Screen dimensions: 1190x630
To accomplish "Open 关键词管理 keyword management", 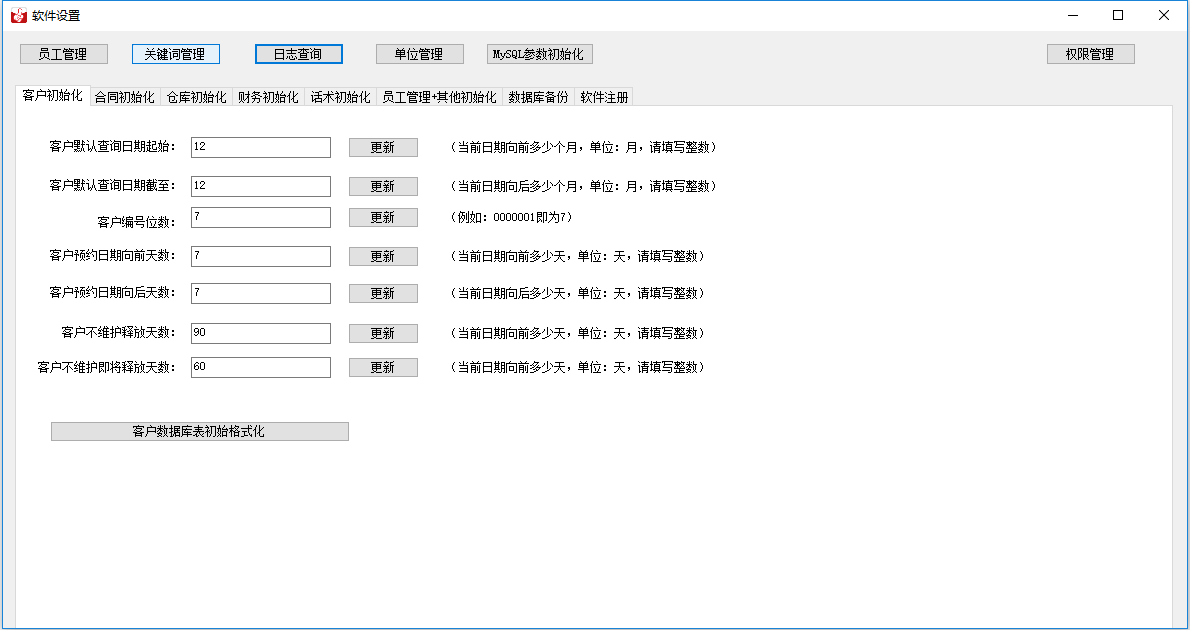I will 175,54.
